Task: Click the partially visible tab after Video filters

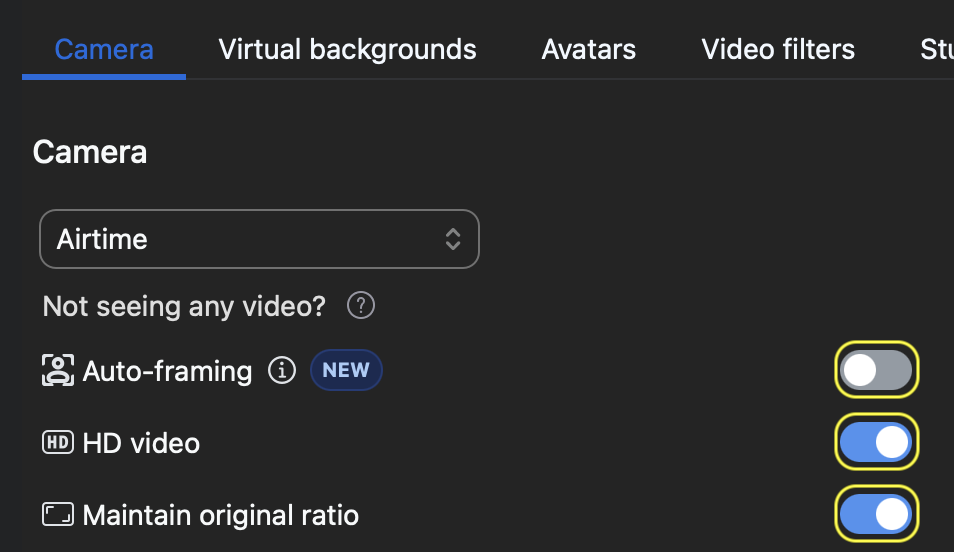Action: [x=936, y=49]
